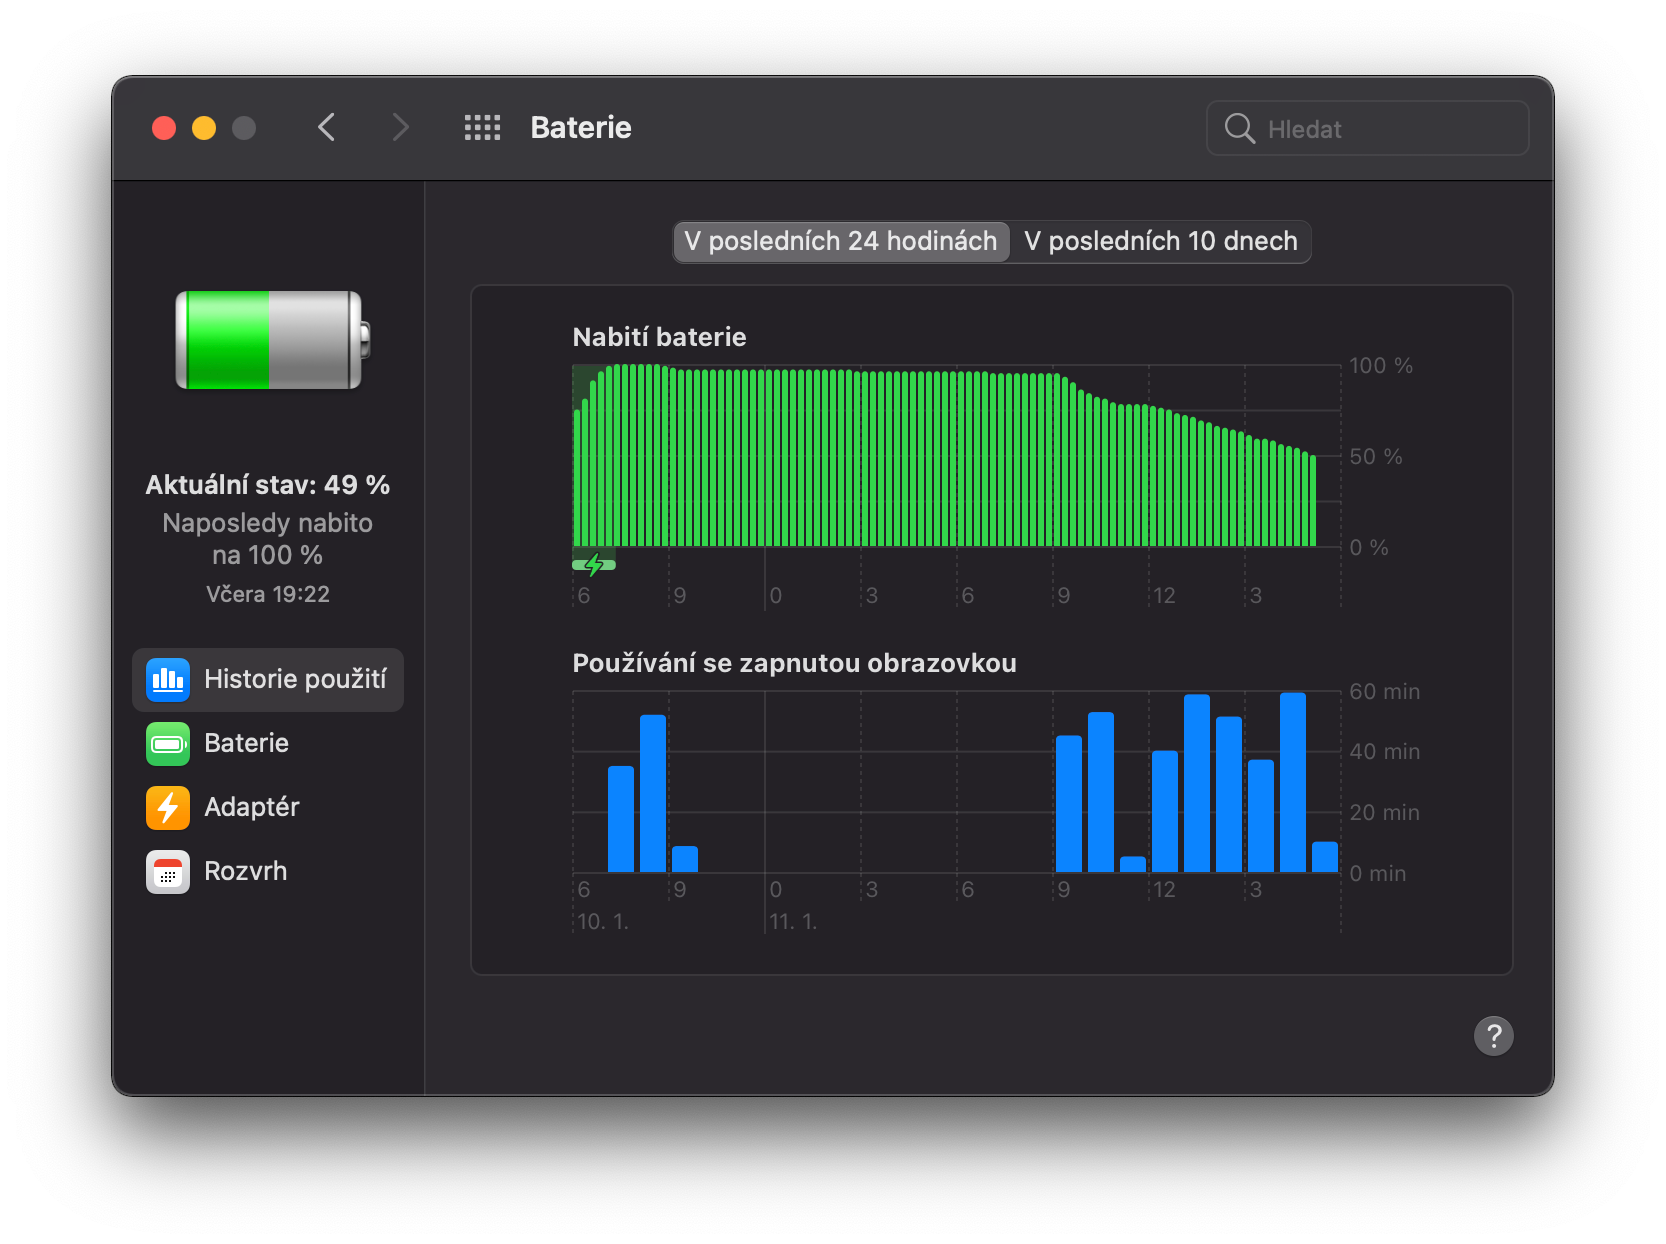This screenshot has width=1666, height=1244.
Task: Click the Včera 19:22 timestamp
Action: 268,594
